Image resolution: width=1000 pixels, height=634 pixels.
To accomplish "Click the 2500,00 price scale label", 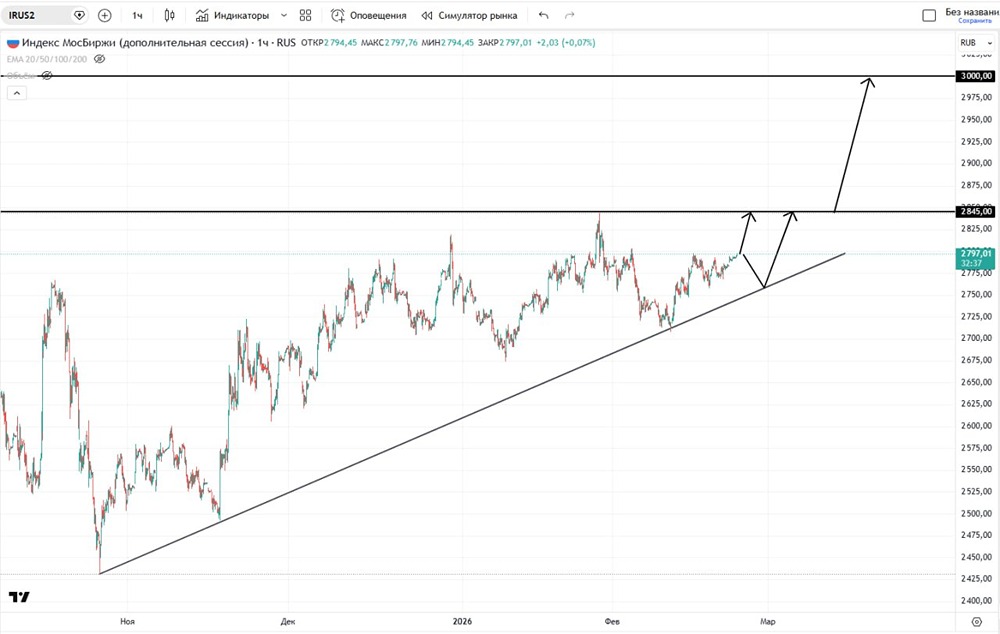I will coord(976,513).
